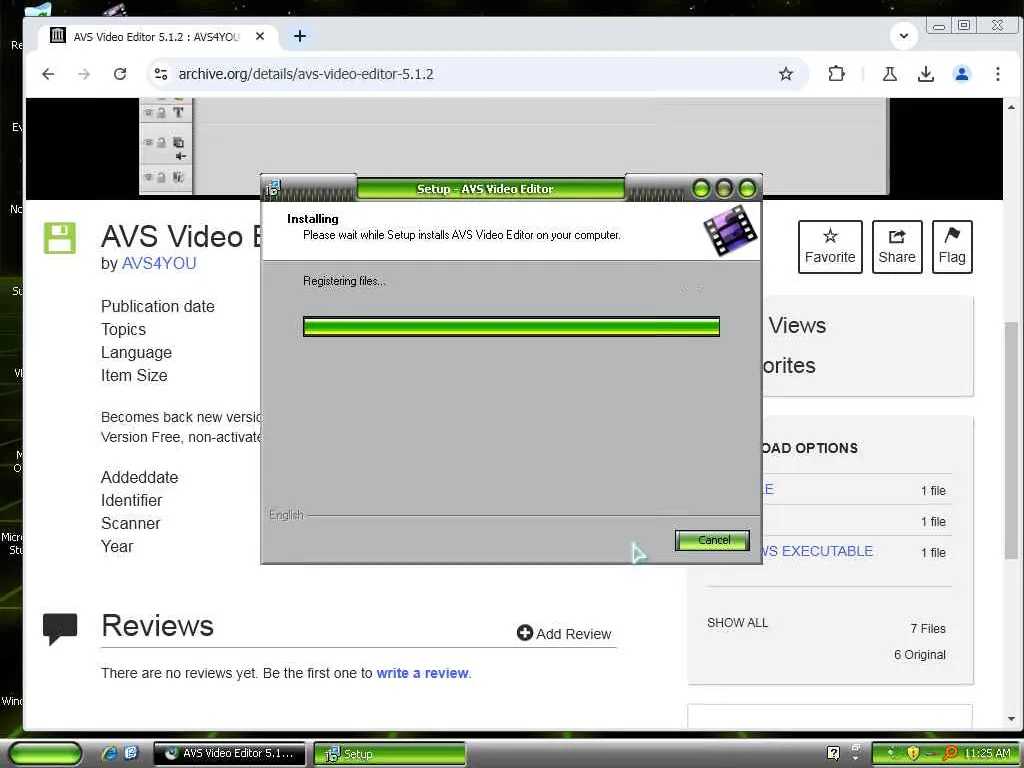Click the Language label
The height and width of the screenshot is (768, 1024).
coord(136,353)
